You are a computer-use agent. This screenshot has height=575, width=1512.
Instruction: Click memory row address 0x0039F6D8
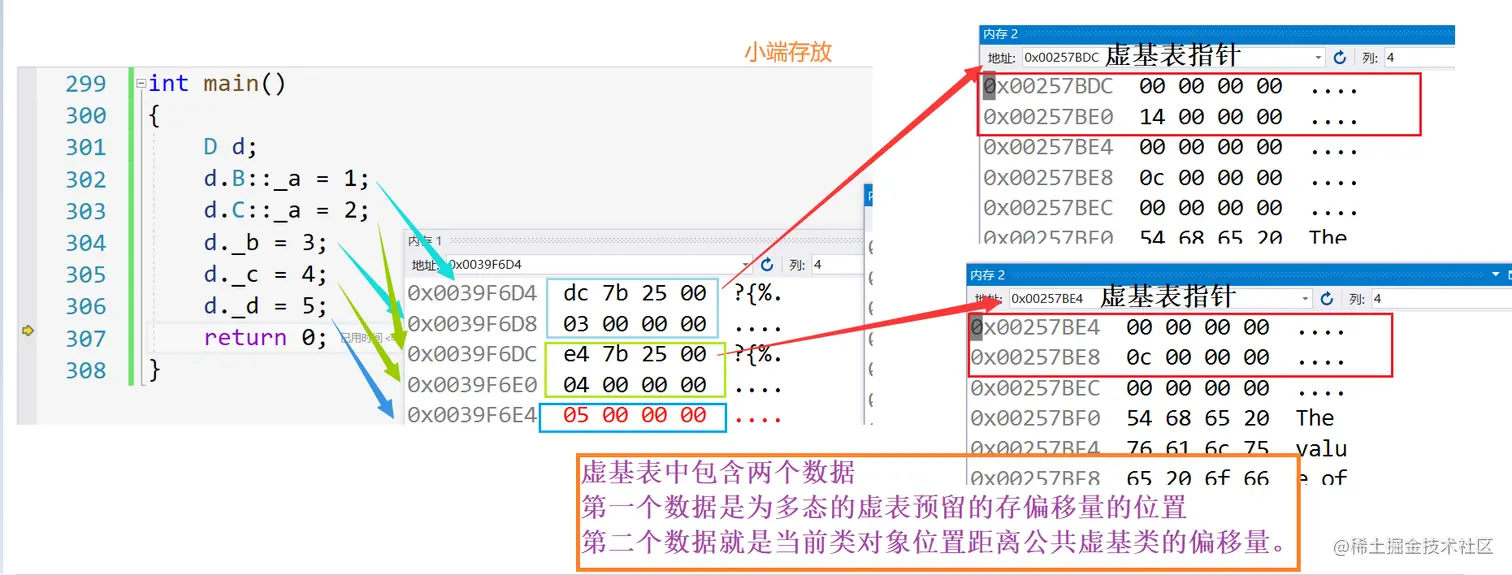472,324
